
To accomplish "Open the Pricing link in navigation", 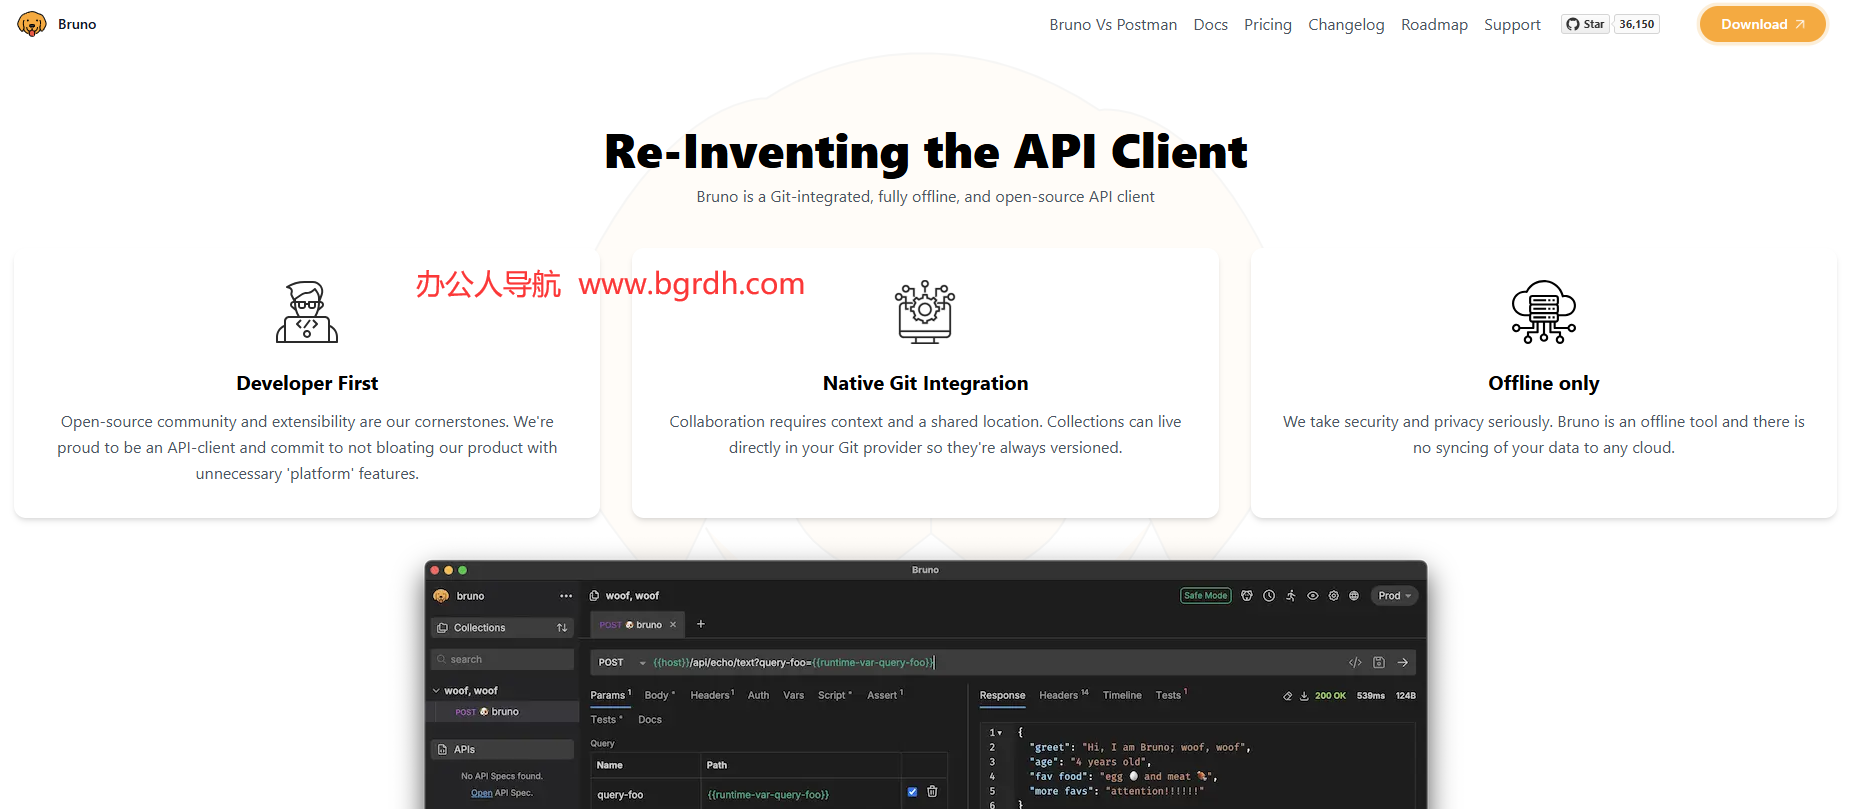I will pos(1267,24).
